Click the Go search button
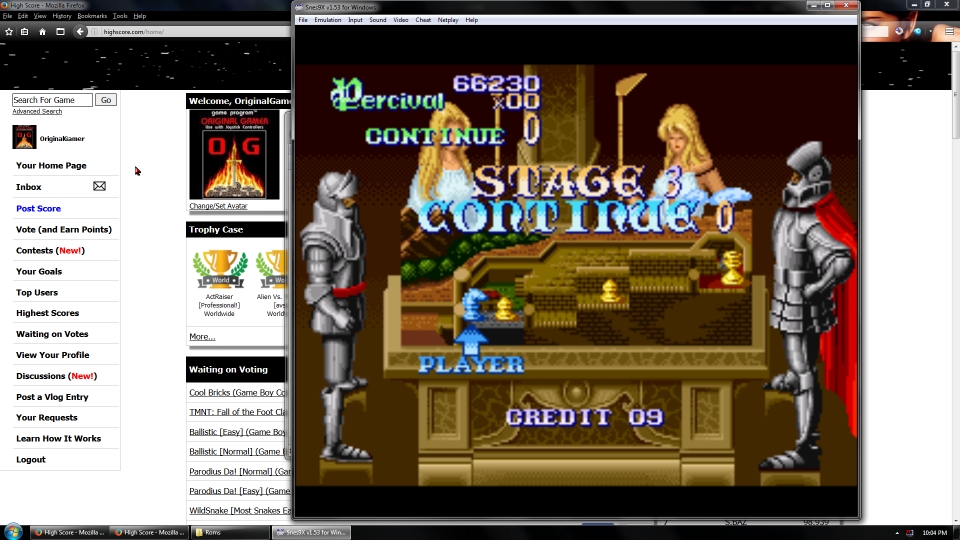 tap(106, 100)
